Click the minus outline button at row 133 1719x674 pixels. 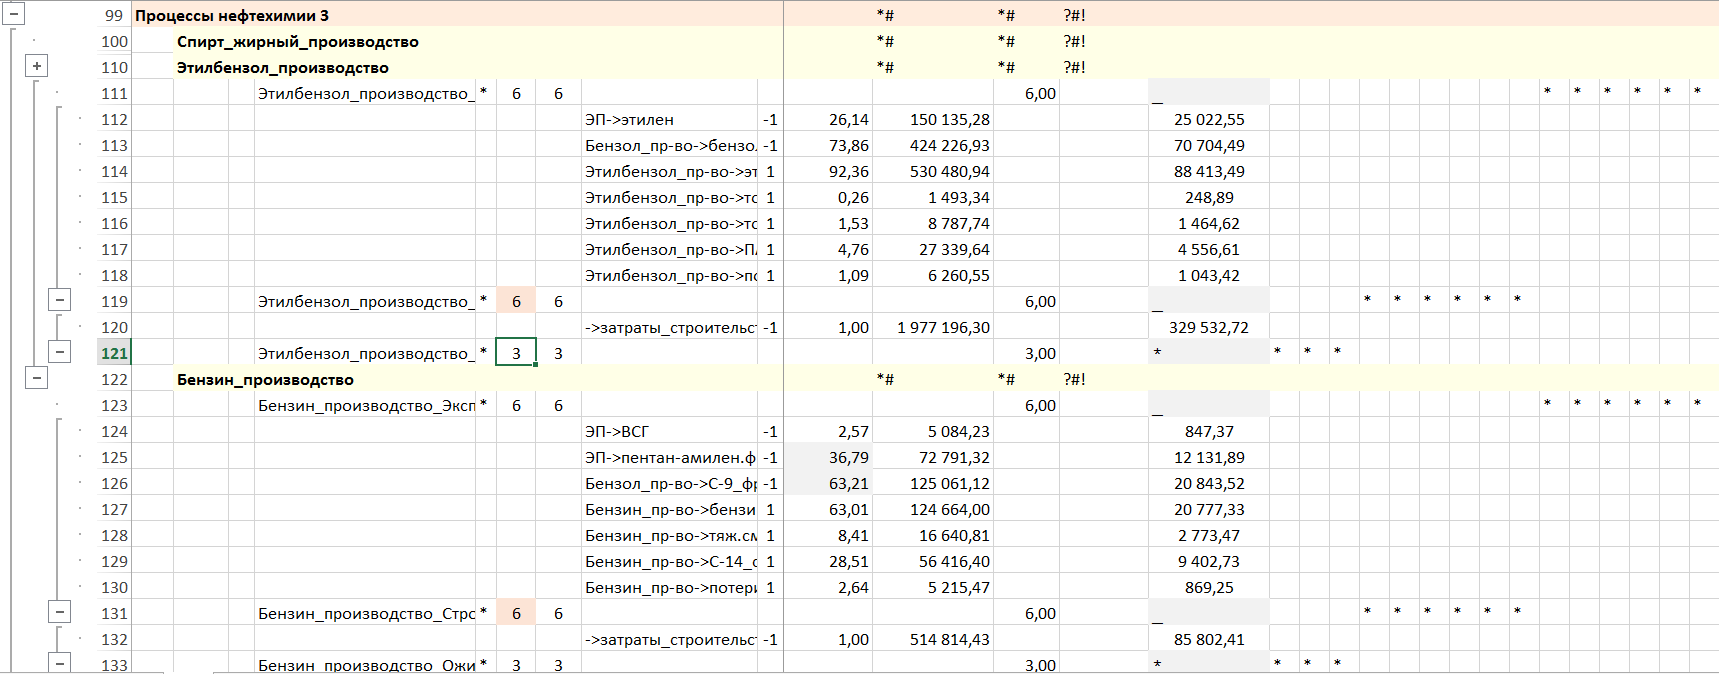[x=60, y=663]
